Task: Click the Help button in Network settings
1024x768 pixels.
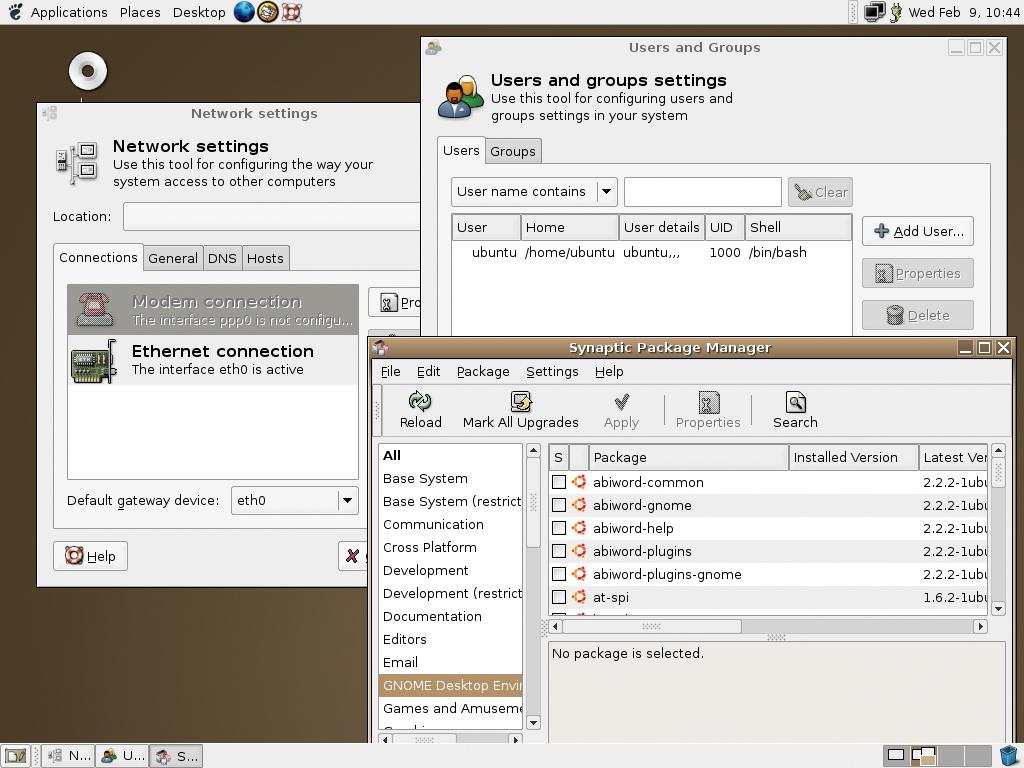Action: coord(90,556)
